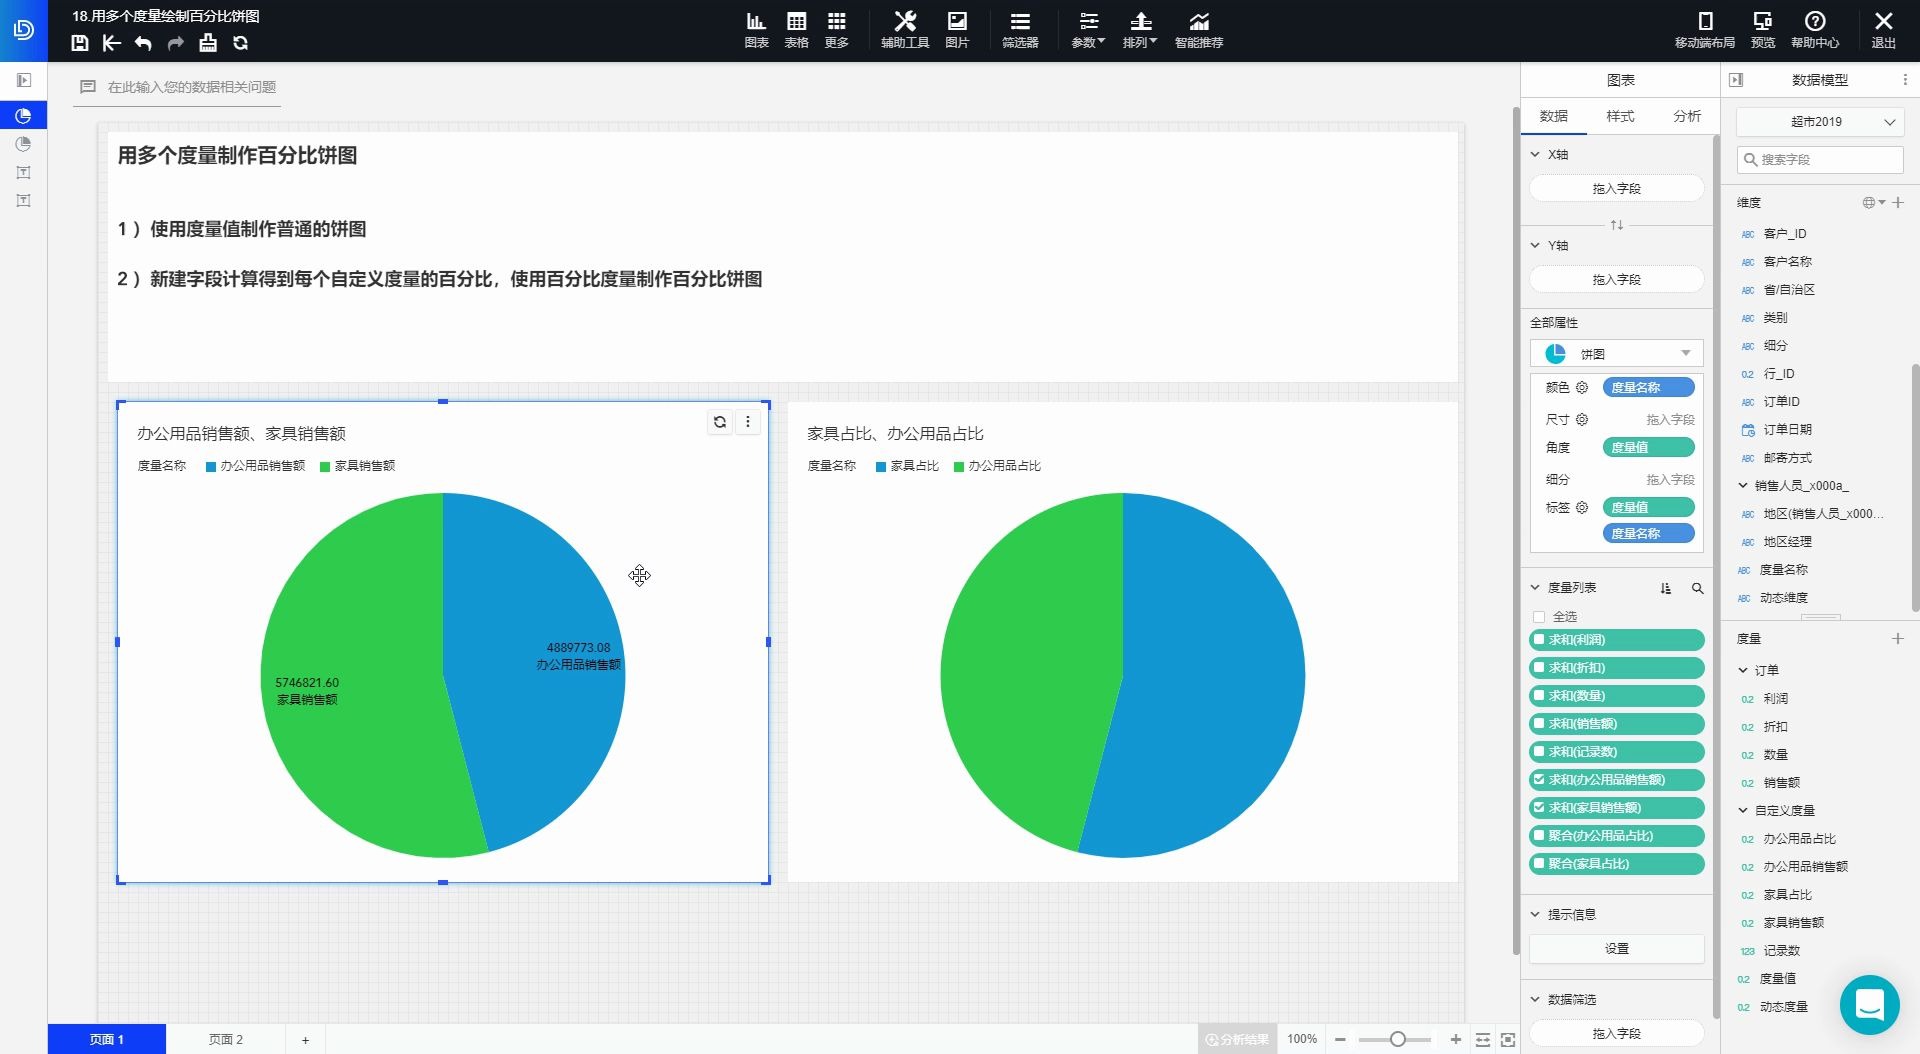Collapse the 自定义度量 group

pos(1743,810)
